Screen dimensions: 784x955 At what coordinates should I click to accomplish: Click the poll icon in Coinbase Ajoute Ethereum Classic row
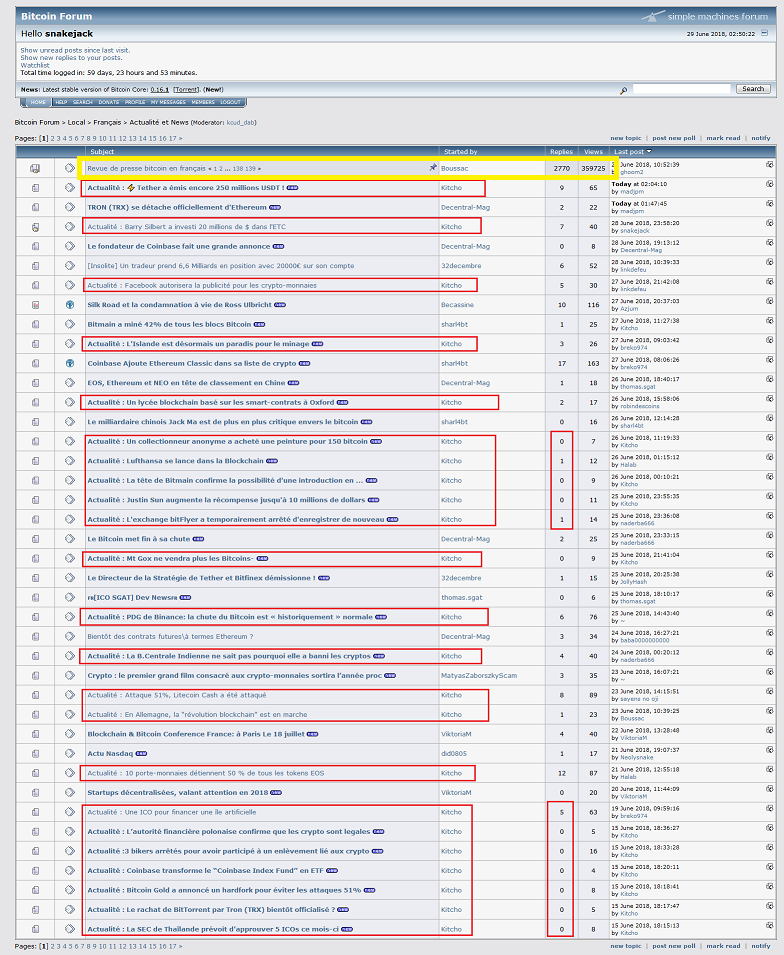(70, 363)
